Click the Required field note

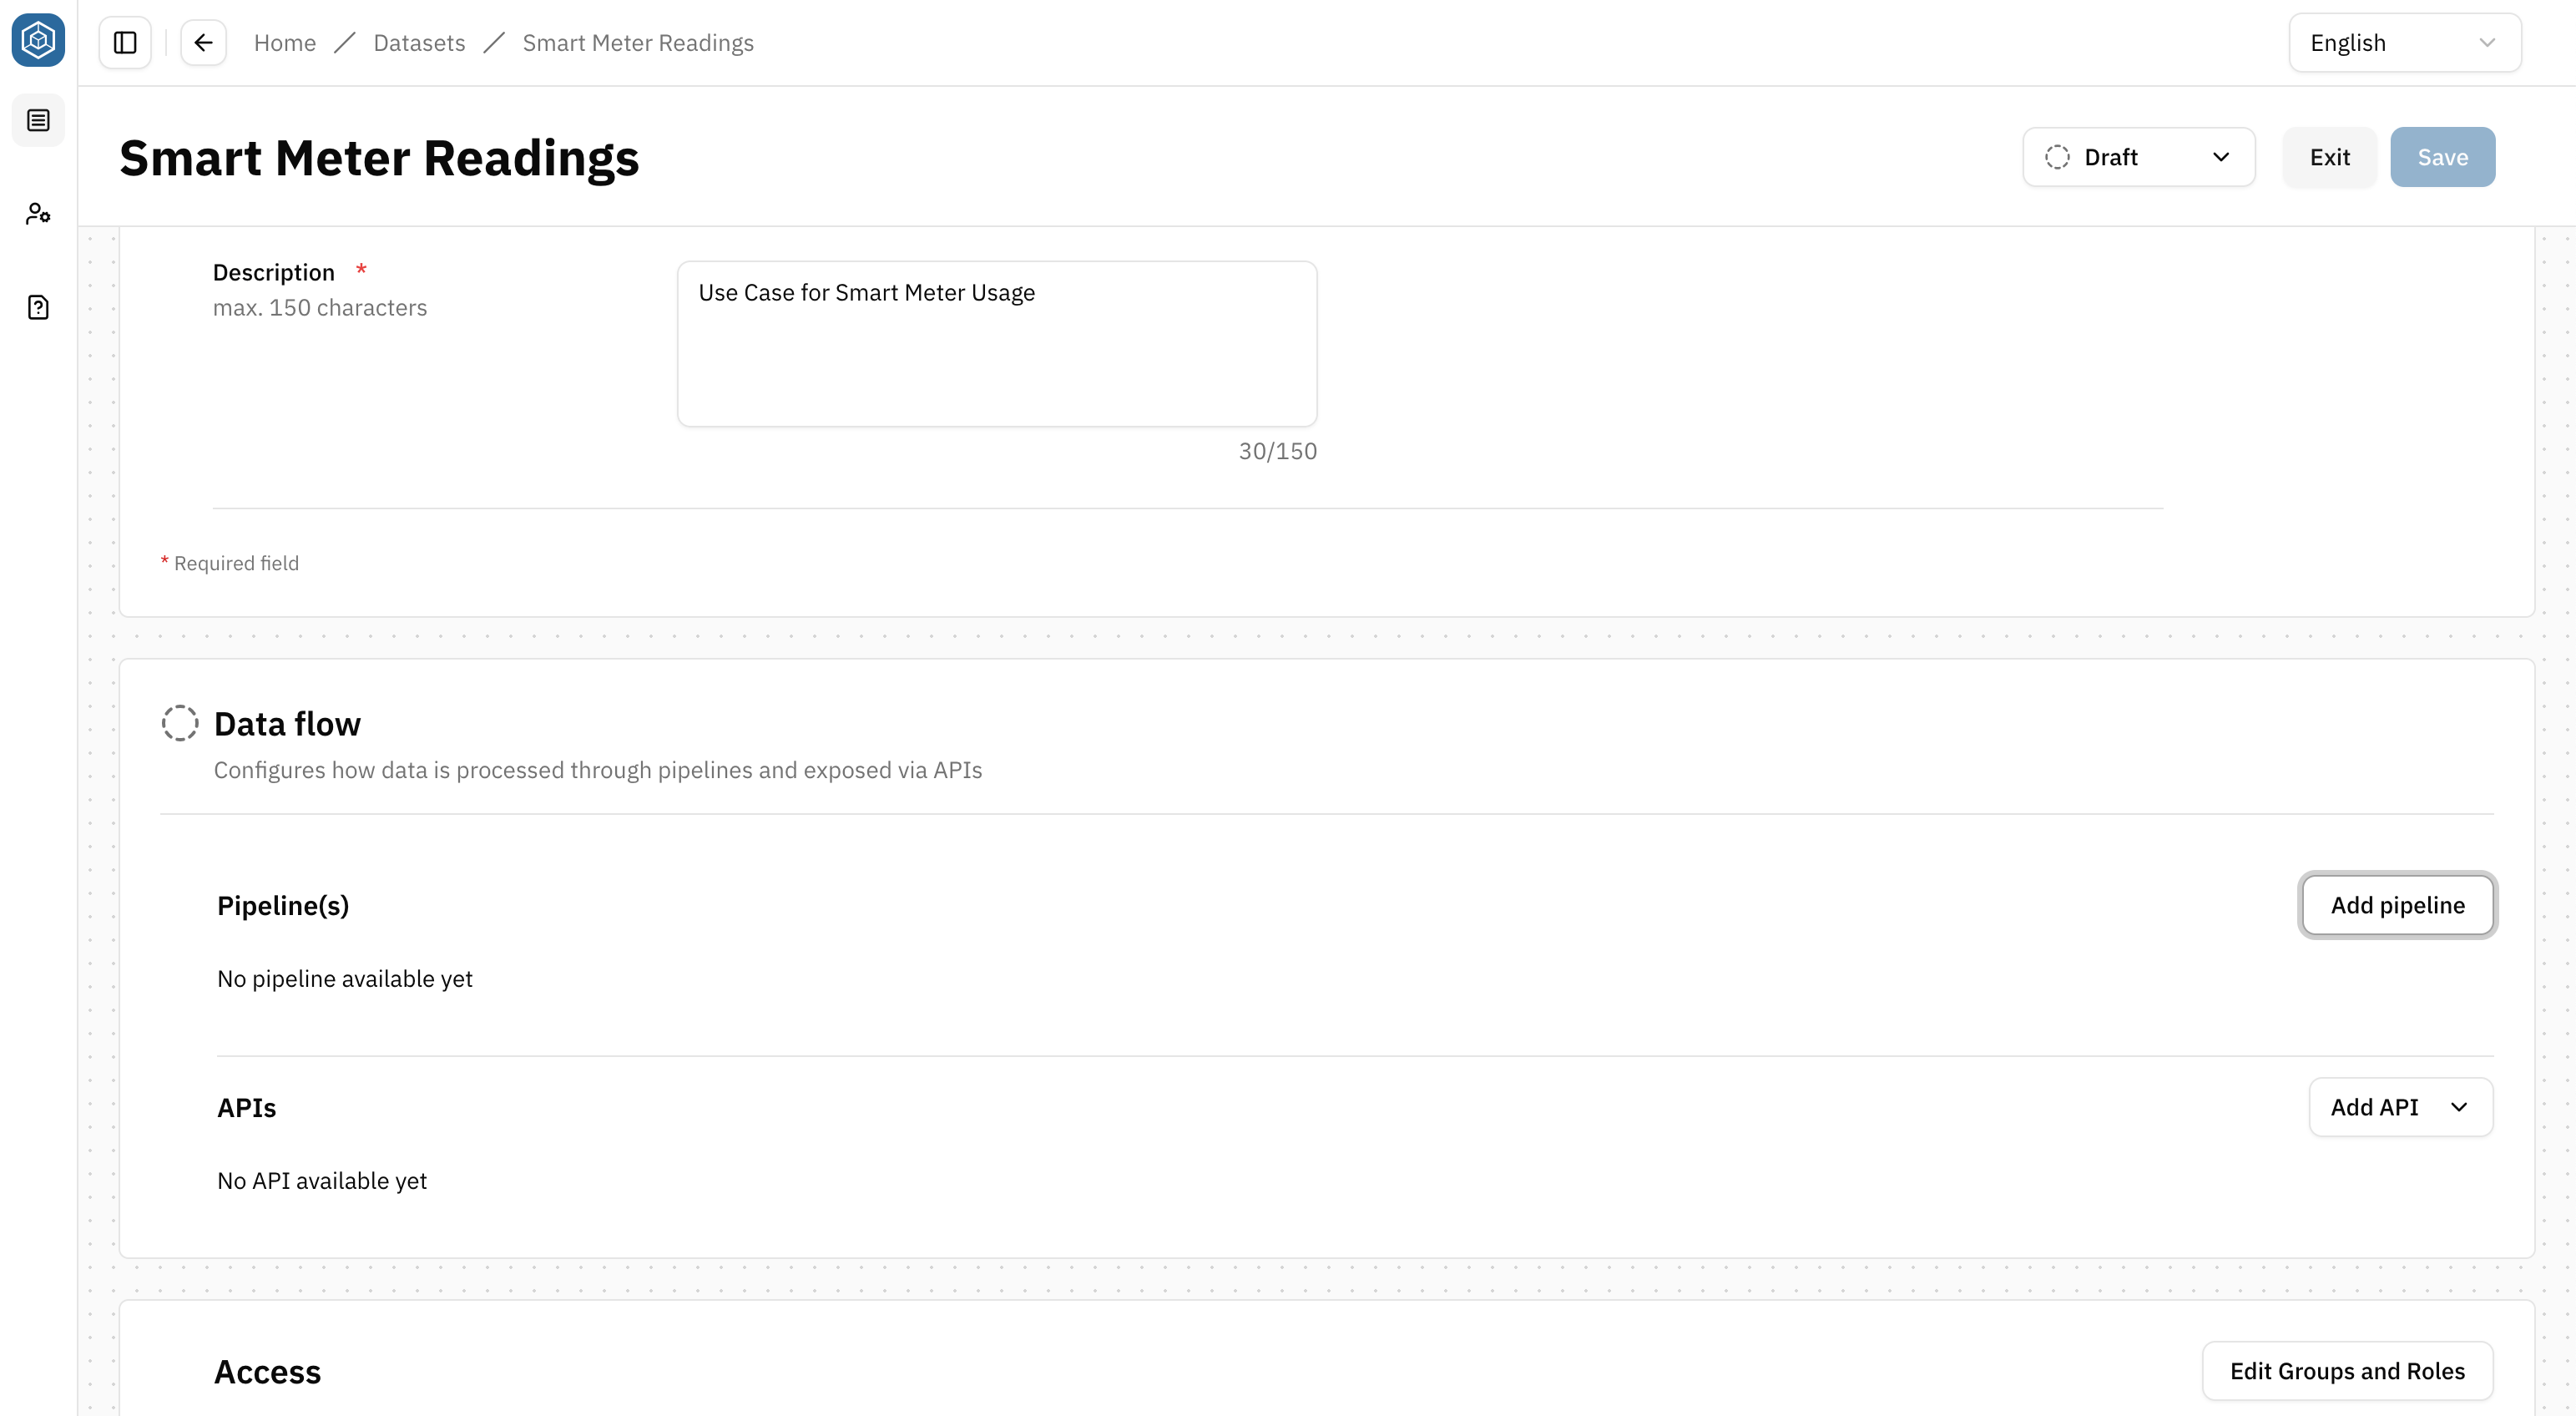click(230, 563)
